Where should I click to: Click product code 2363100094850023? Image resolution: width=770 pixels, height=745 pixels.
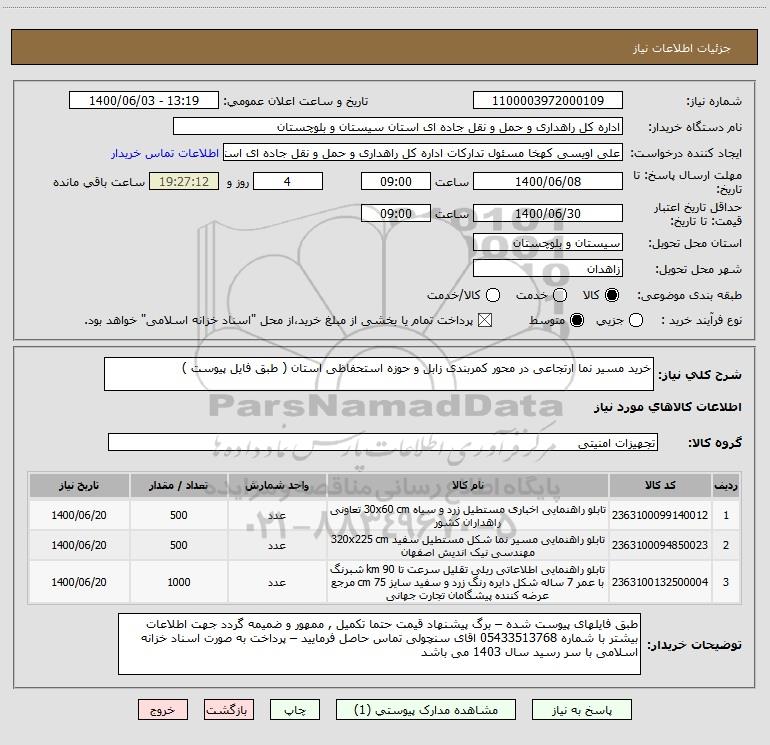pyautogui.click(x=660, y=545)
